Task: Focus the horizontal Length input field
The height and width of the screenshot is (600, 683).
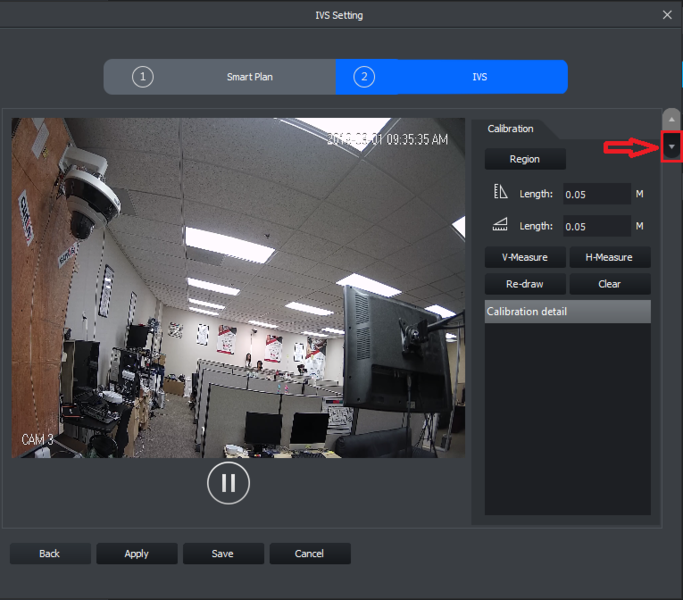Action: click(x=596, y=226)
